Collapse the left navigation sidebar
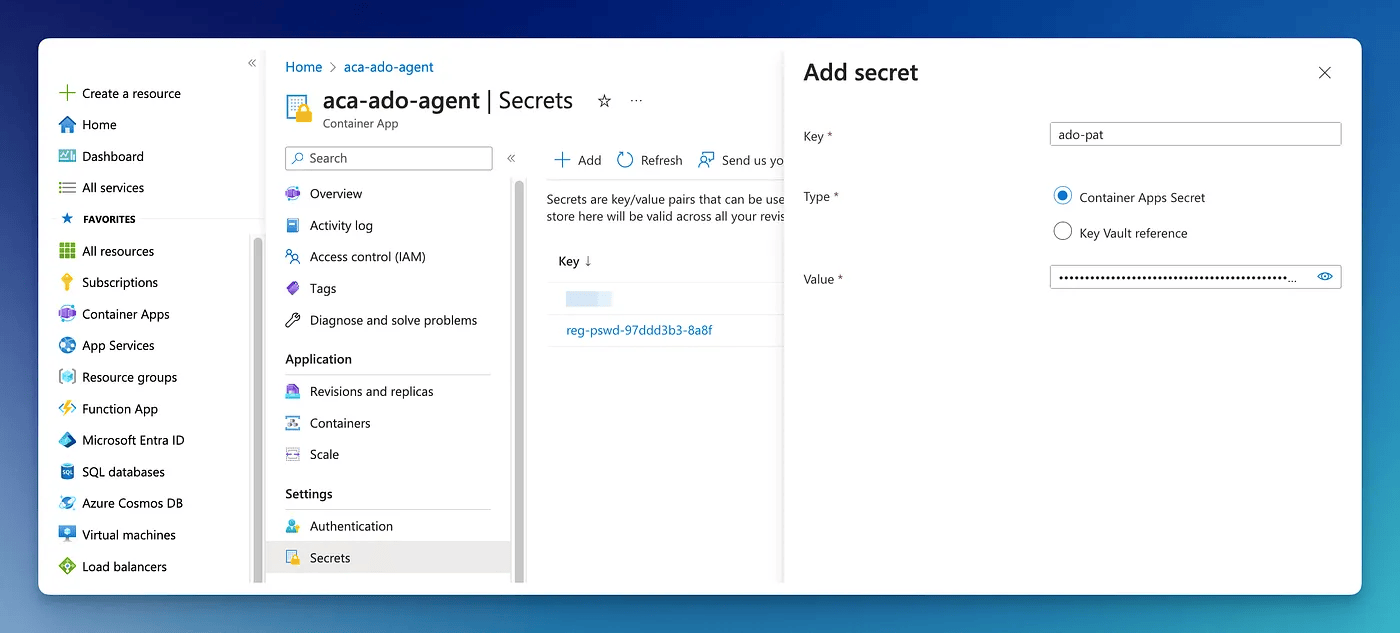 [x=252, y=62]
